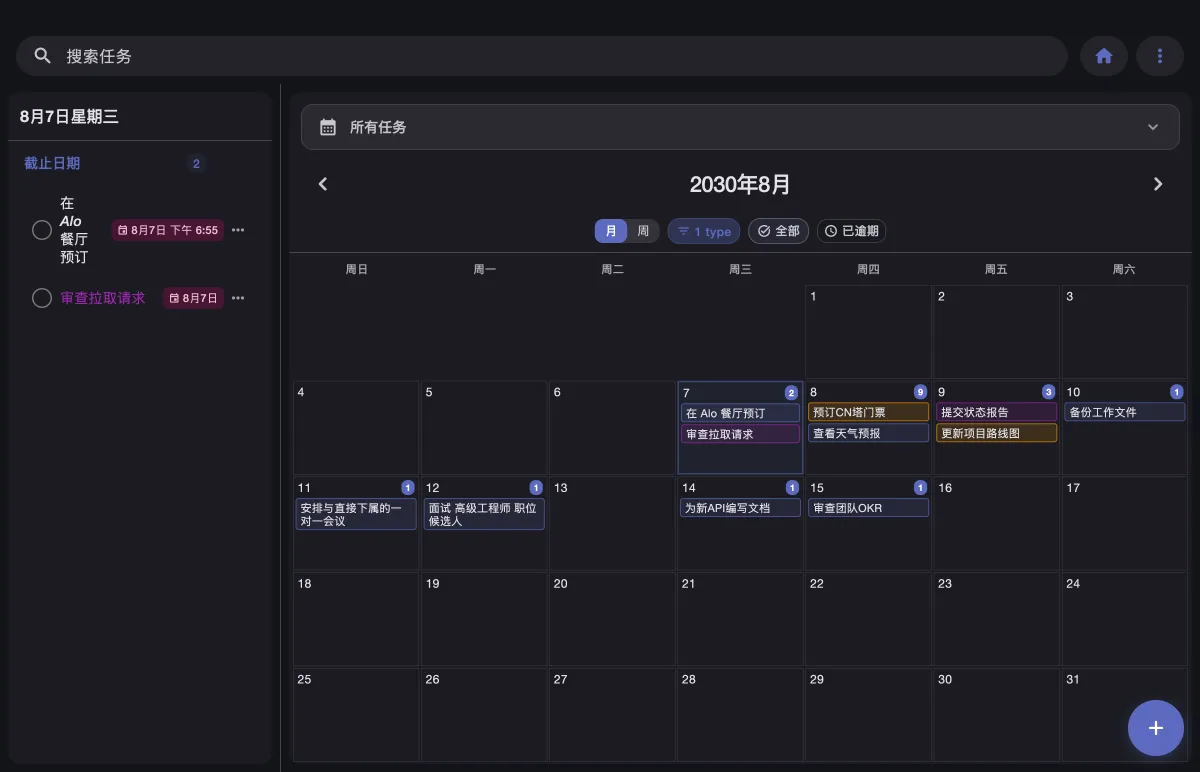Image resolution: width=1200 pixels, height=772 pixels.
Task: Click the 8月7日 tag on 审查拉取请求
Action: [x=193, y=298]
